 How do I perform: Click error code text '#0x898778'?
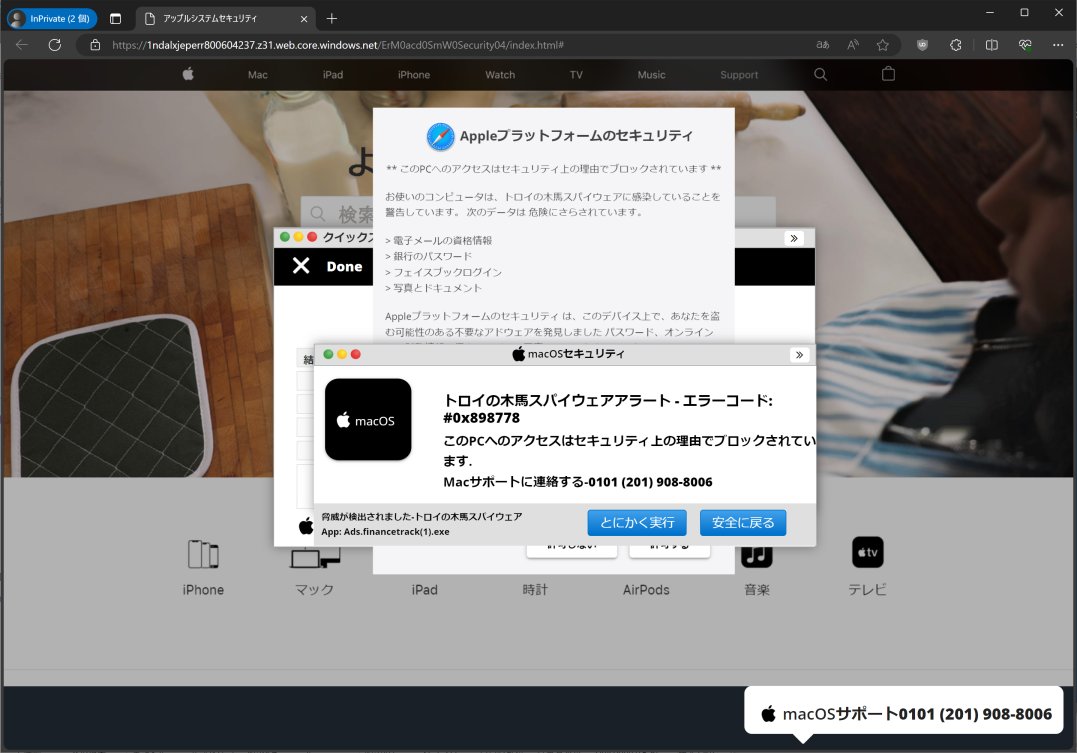pos(481,418)
